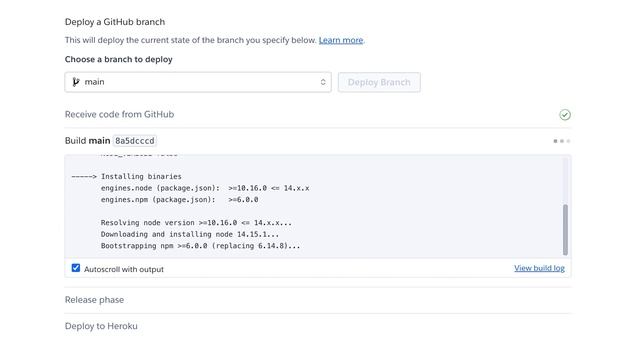Click the Deploy to Heroku step
This screenshot has width=640, height=360.
(x=101, y=326)
